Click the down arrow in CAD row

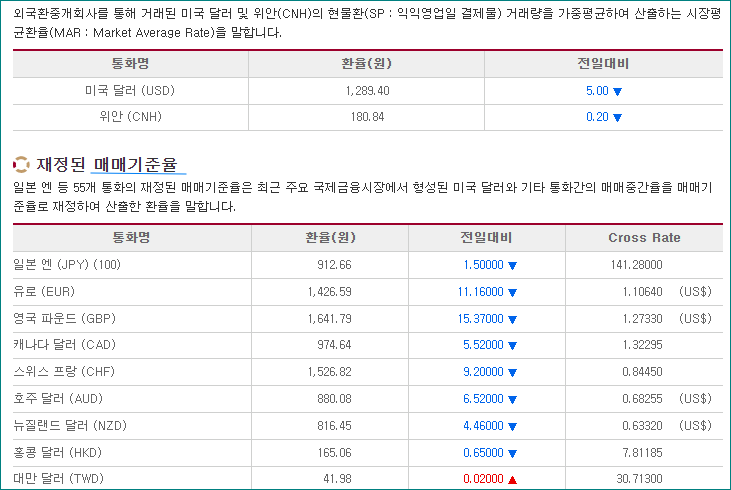(x=512, y=346)
